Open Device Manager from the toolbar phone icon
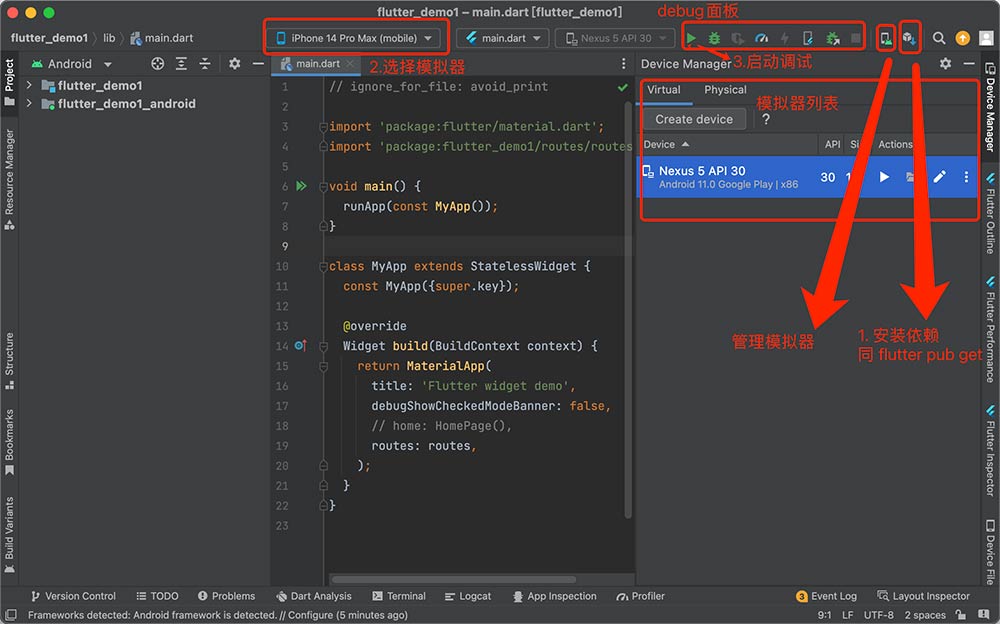This screenshot has width=1000, height=624. click(x=884, y=38)
